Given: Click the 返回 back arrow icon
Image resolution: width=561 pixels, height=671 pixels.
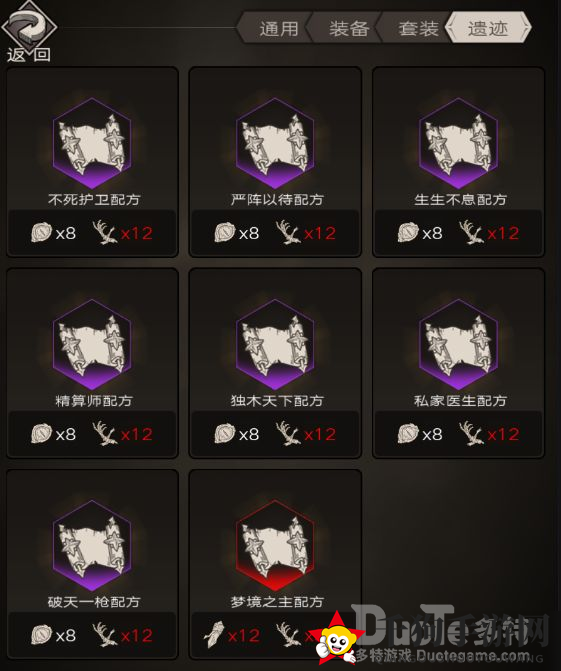Looking at the screenshot, I should (x=28, y=26).
